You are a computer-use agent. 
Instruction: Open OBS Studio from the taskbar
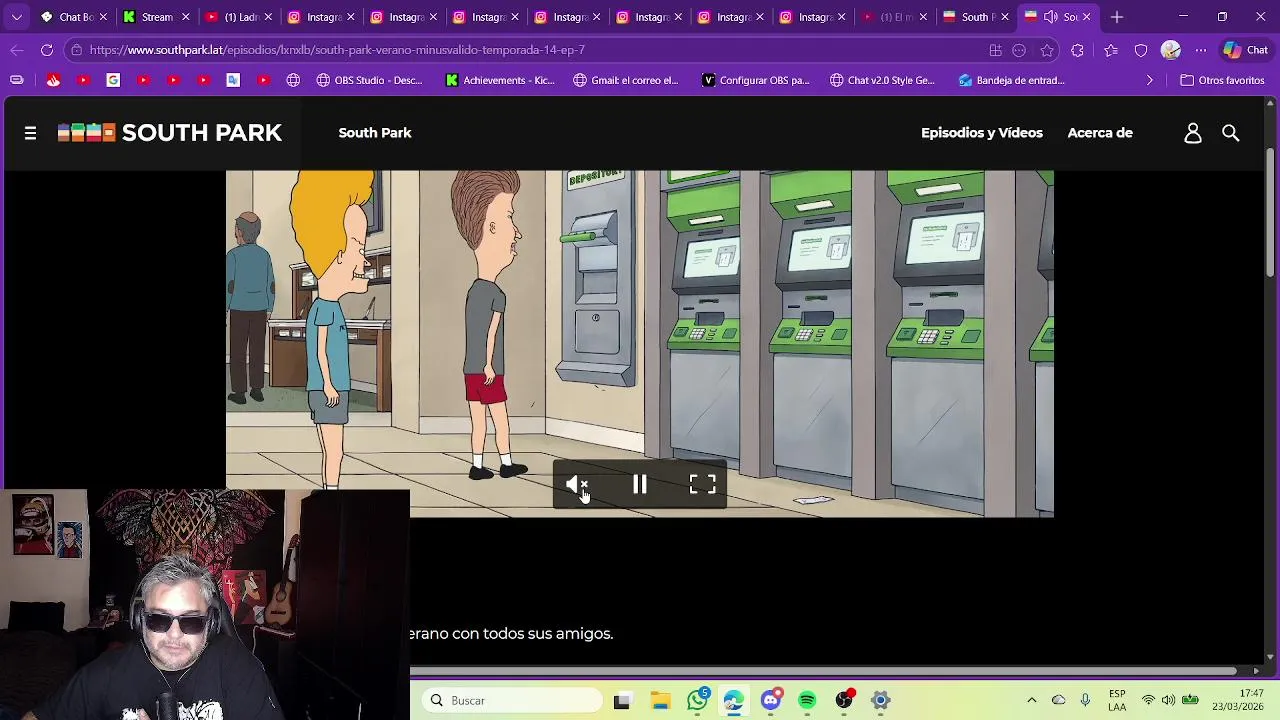click(x=844, y=701)
